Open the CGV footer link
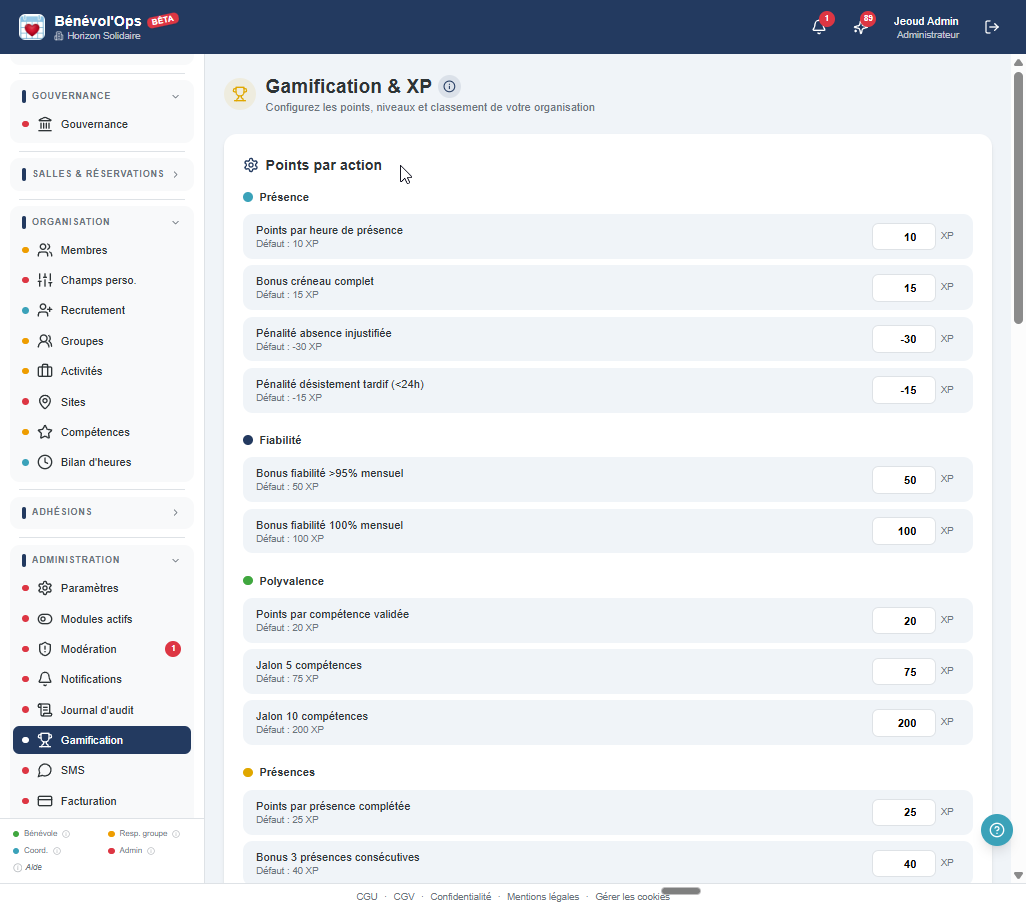The width and height of the screenshot is (1026, 910). coord(404,896)
